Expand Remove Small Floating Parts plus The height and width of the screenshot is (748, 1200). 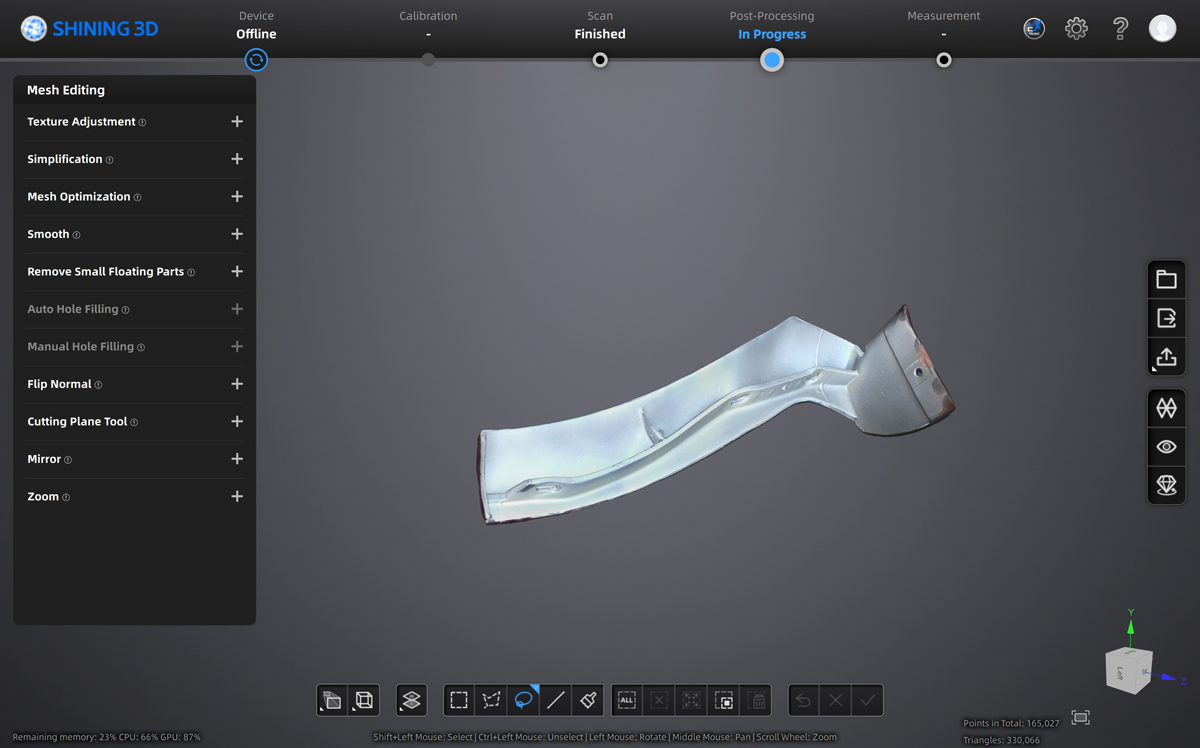click(237, 271)
